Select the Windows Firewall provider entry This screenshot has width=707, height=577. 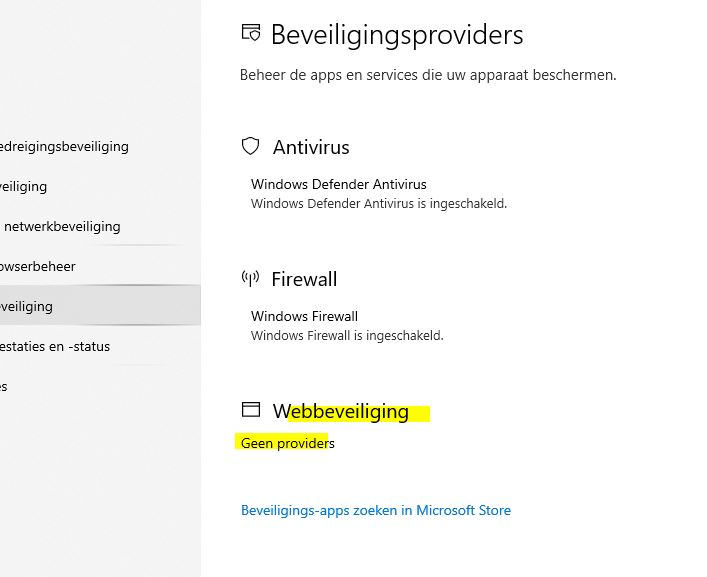tap(304, 316)
